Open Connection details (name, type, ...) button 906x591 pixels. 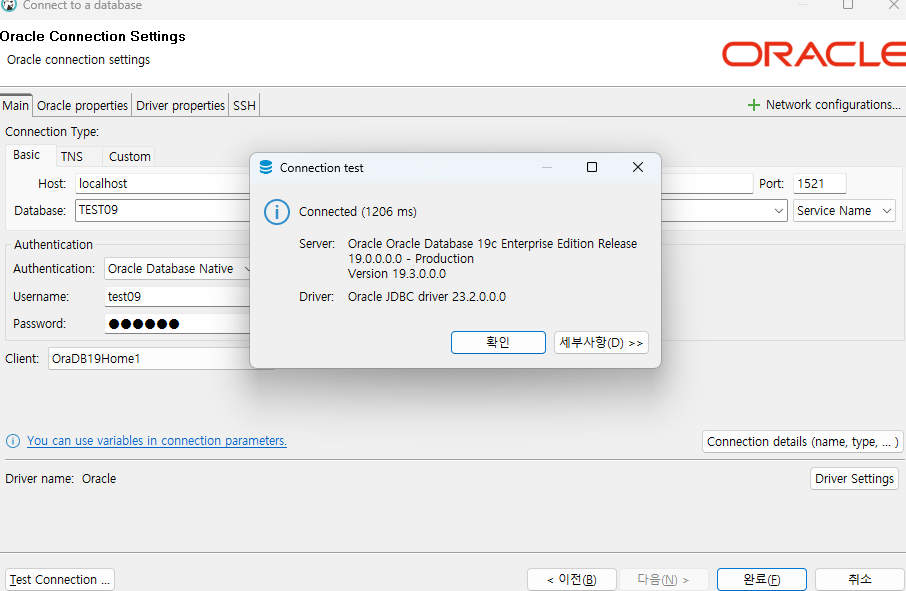tap(803, 442)
